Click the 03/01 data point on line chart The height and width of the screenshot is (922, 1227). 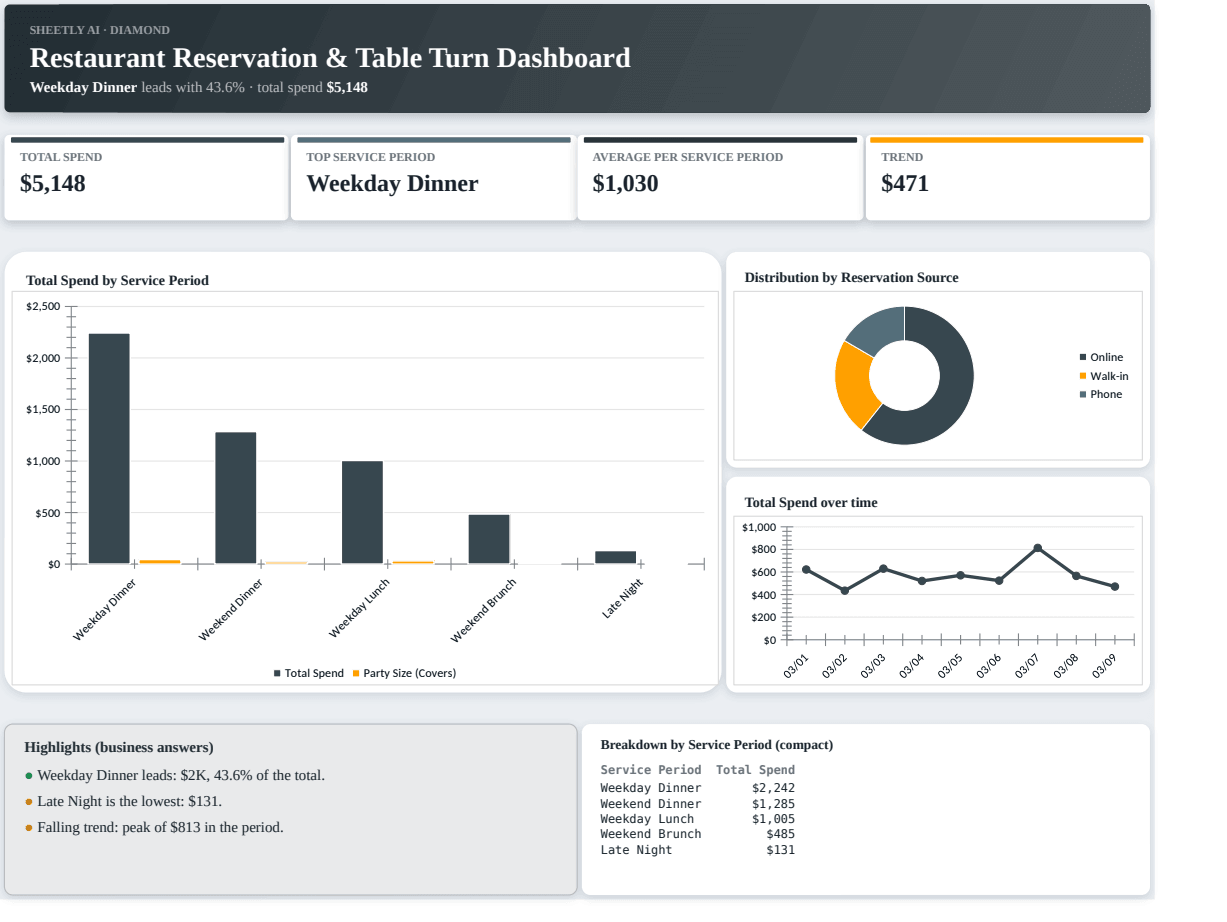(x=806, y=570)
